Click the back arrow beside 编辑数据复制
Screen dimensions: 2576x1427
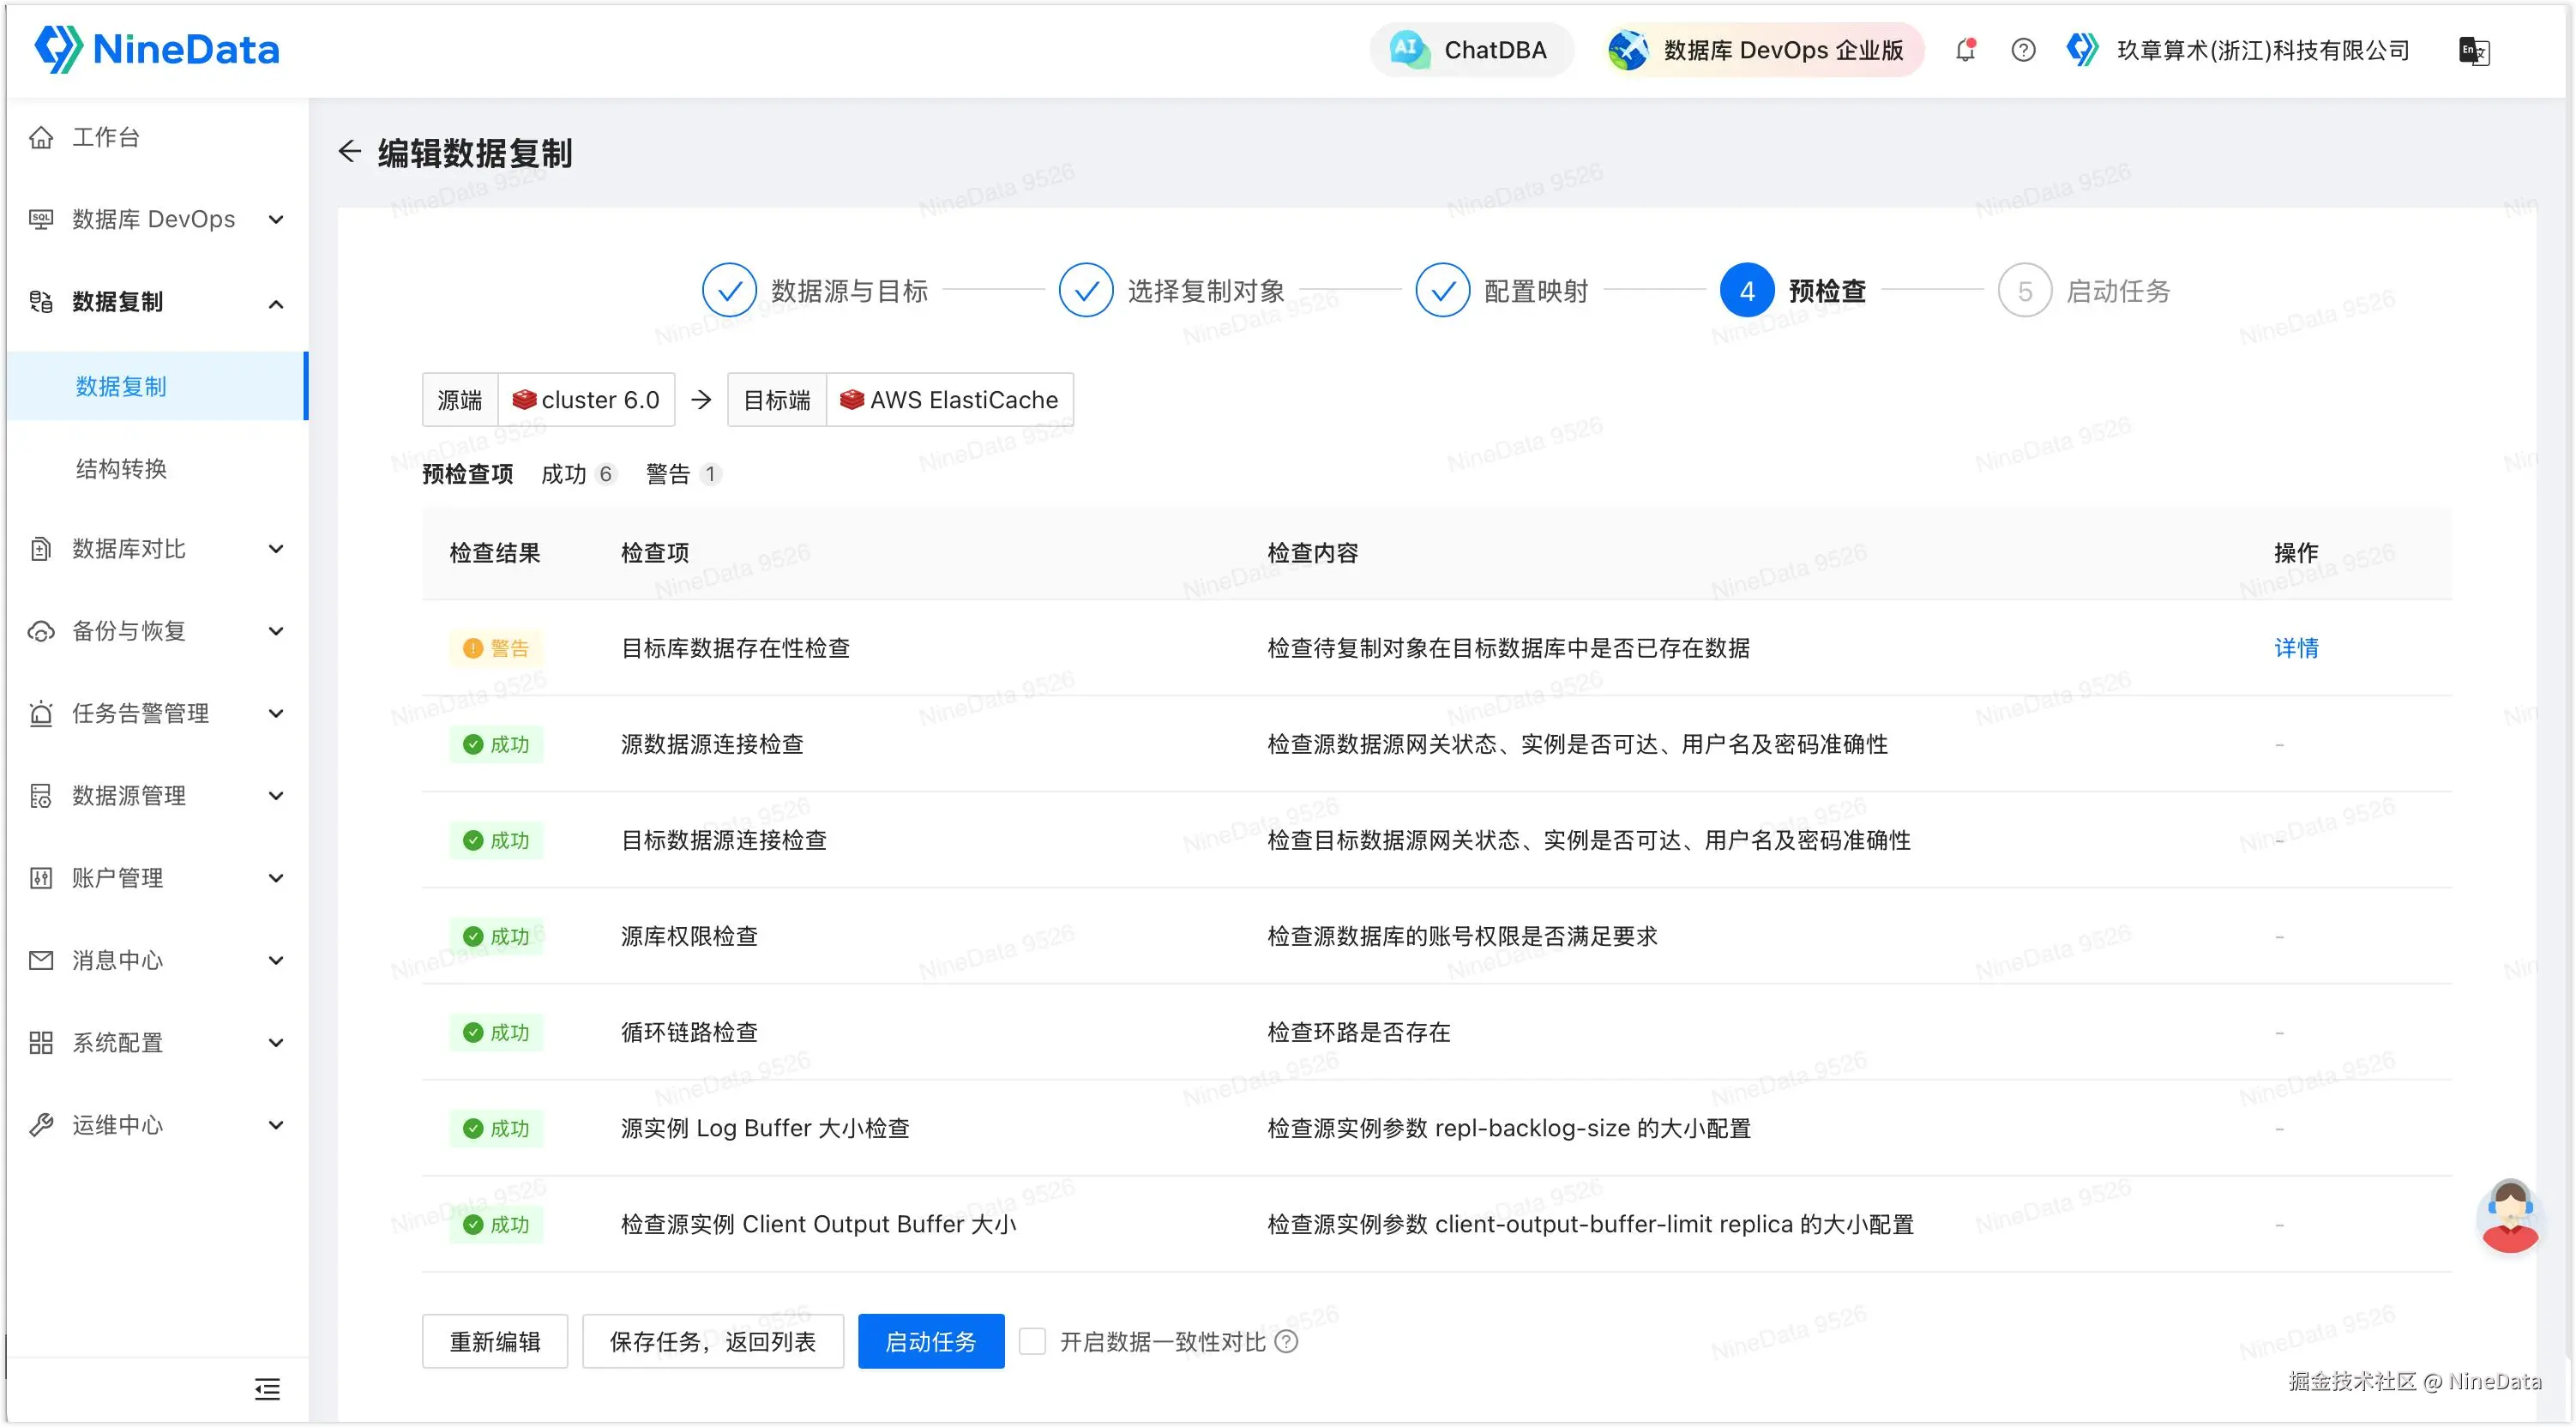click(349, 152)
